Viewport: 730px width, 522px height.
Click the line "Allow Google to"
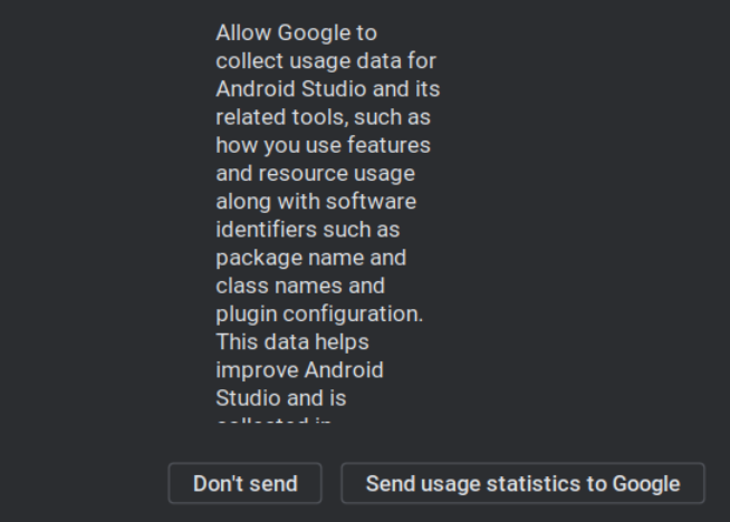[x=296, y=33]
